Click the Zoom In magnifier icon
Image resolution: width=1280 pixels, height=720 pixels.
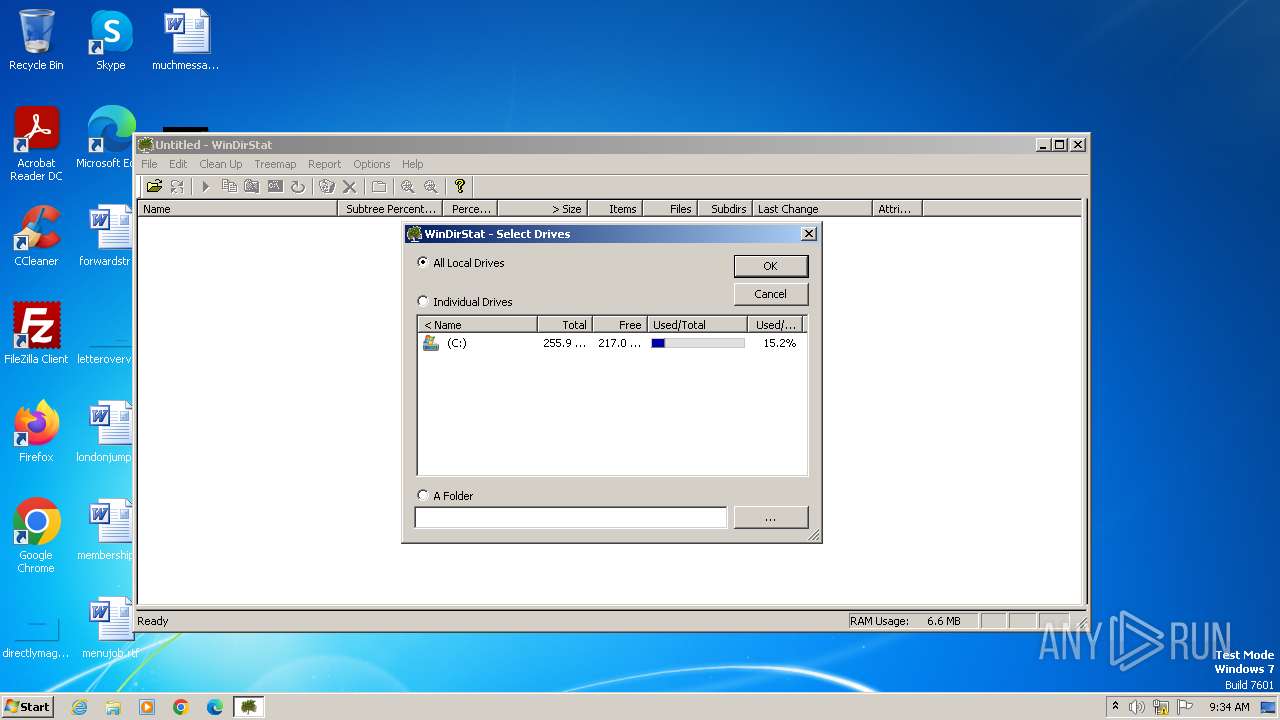click(x=407, y=186)
